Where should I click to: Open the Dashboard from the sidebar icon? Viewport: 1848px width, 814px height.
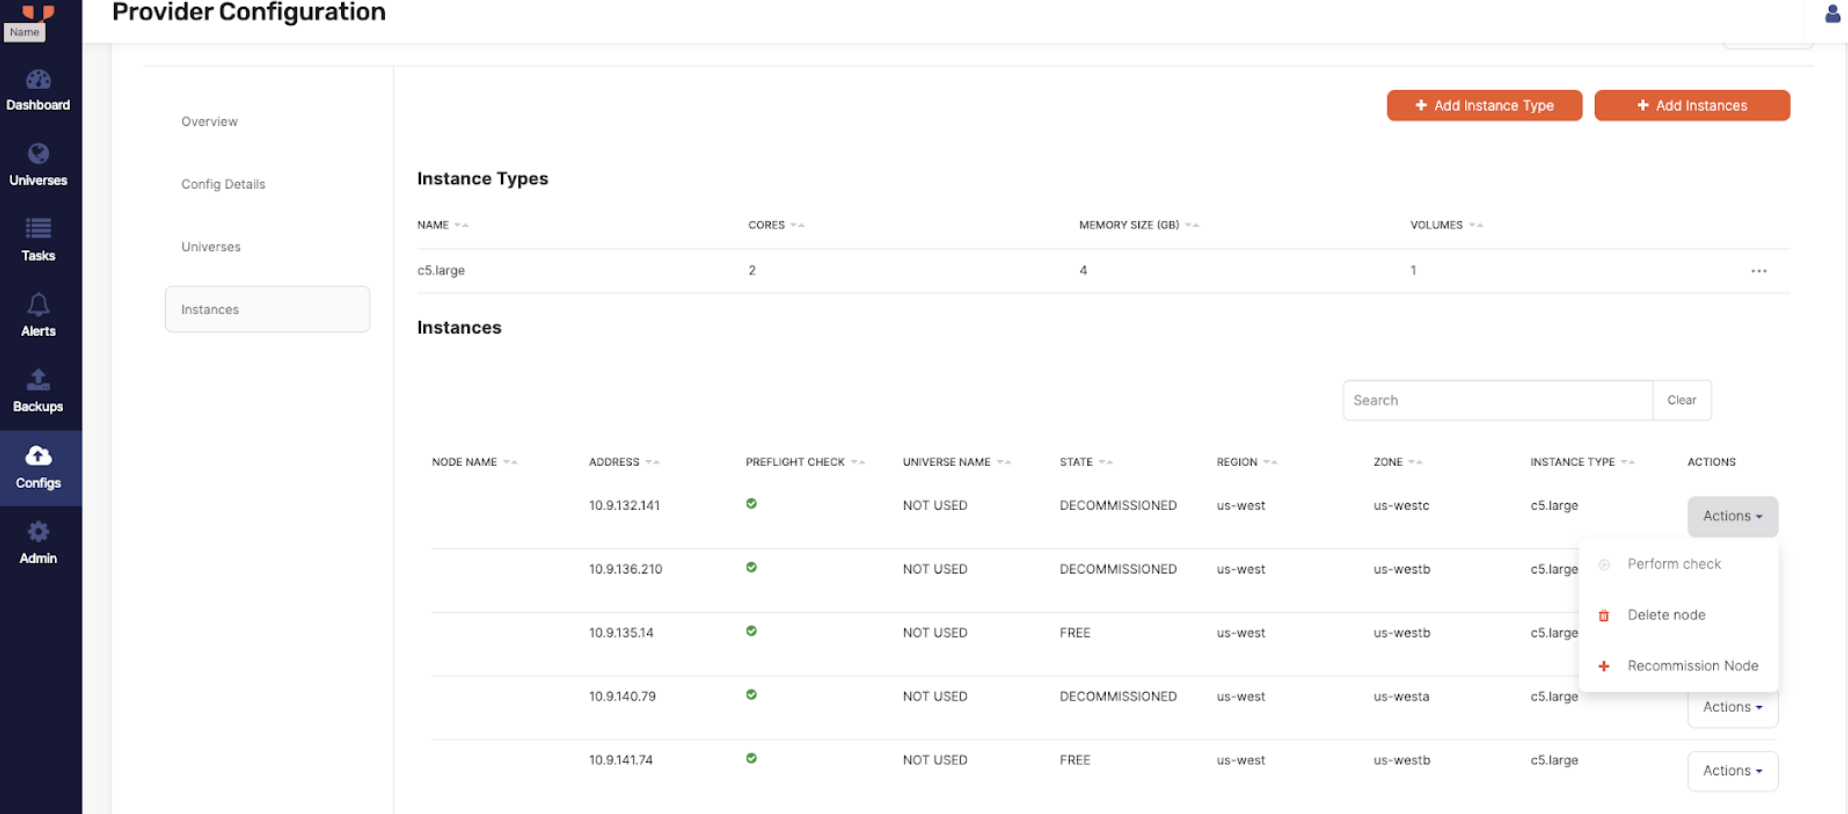pos(38,80)
